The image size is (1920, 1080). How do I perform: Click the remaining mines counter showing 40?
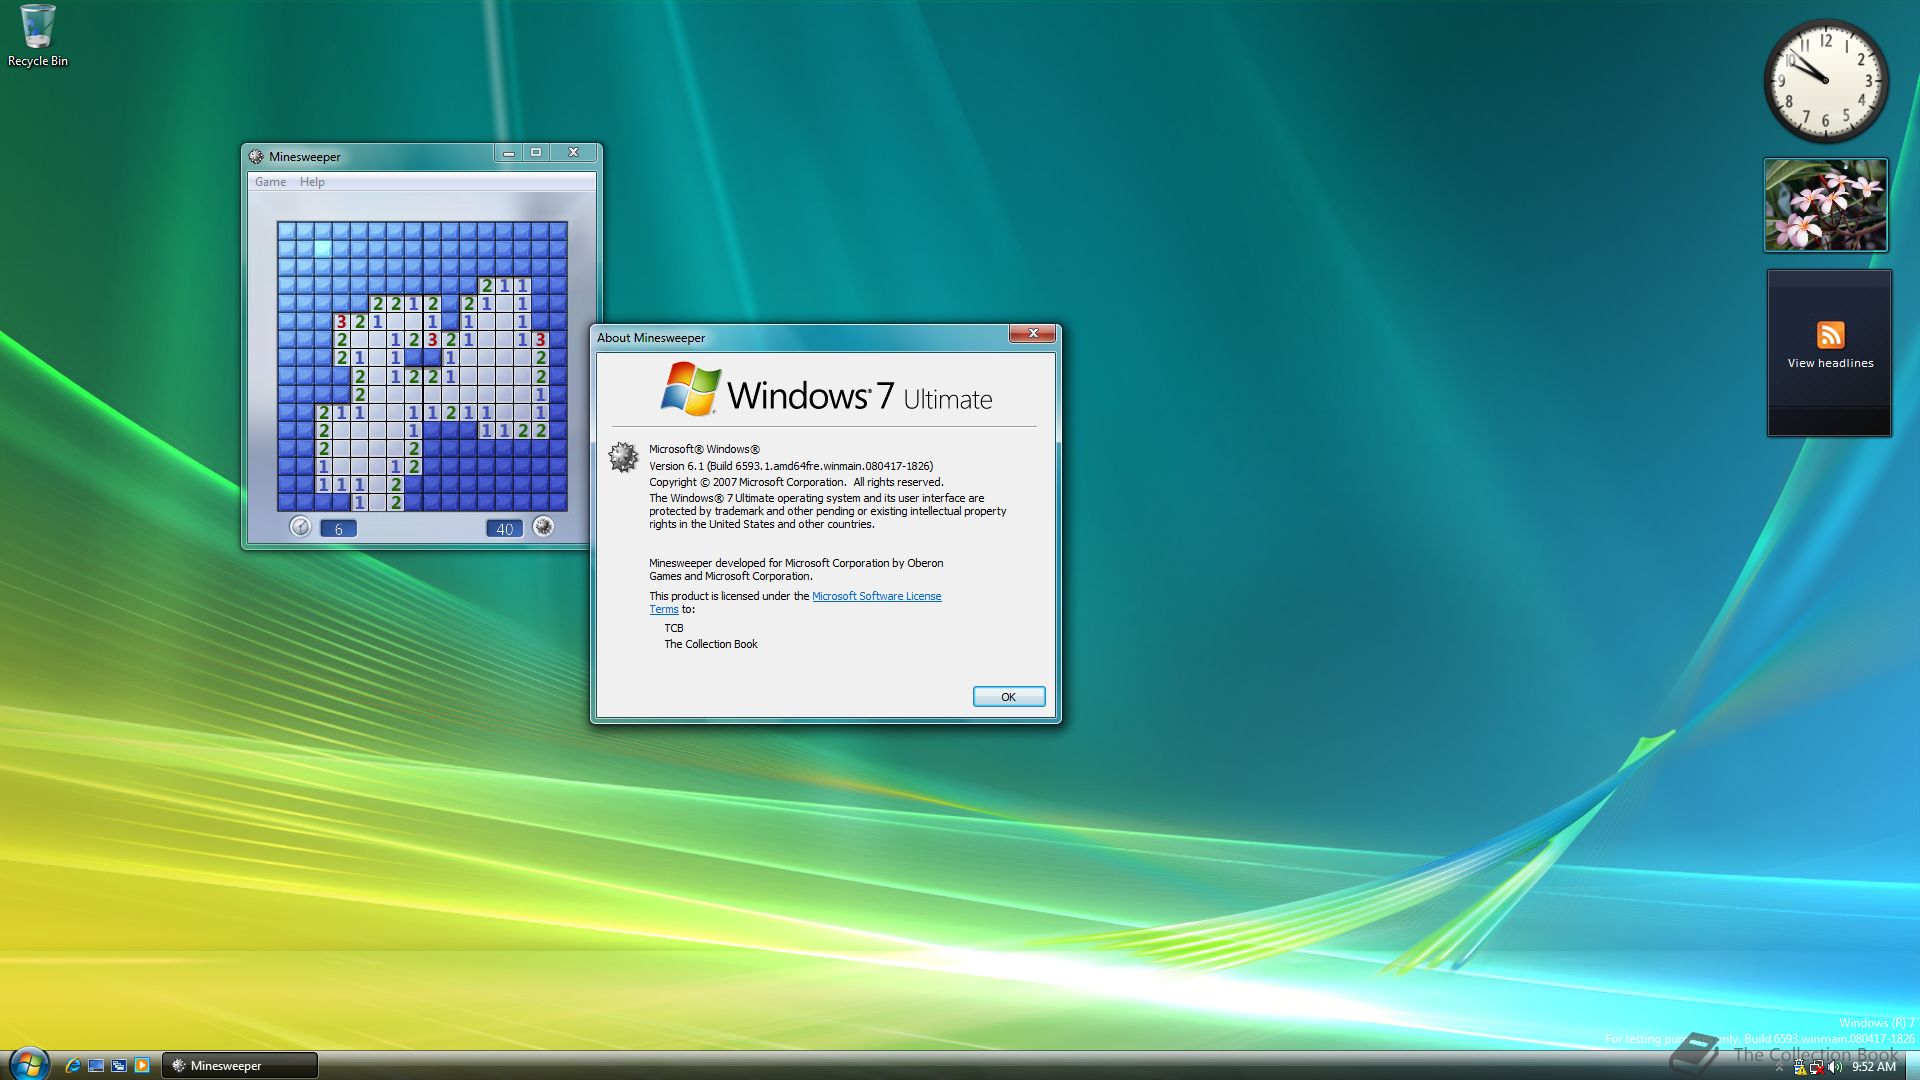tap(504, 529)
